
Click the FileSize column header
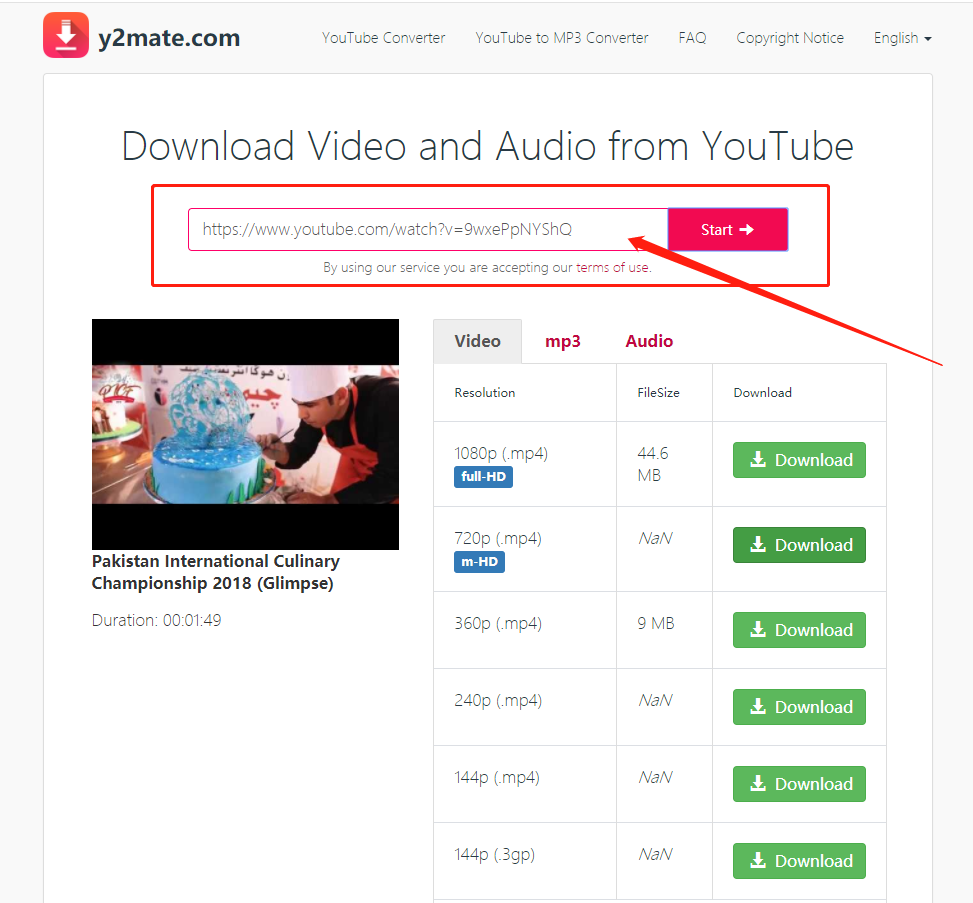tap(658, 392)
